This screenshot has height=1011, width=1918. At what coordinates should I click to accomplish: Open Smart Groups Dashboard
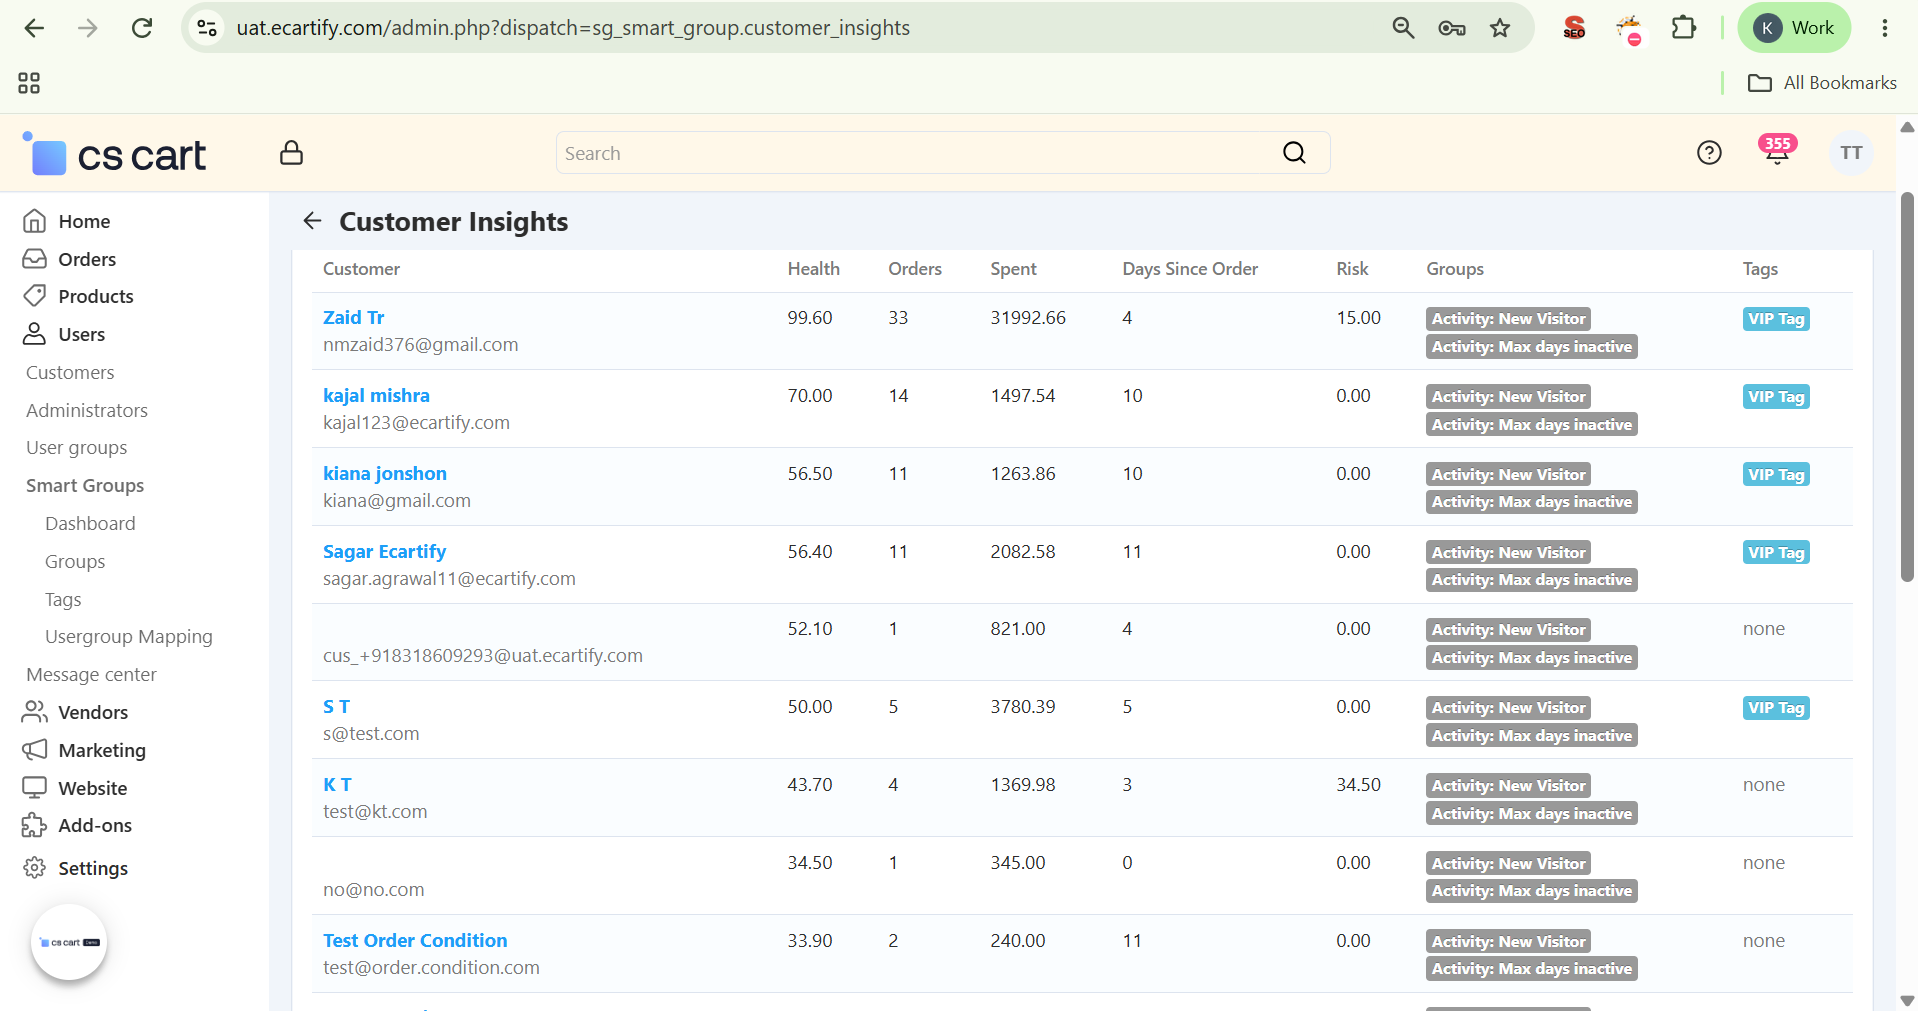click(90, 523)
